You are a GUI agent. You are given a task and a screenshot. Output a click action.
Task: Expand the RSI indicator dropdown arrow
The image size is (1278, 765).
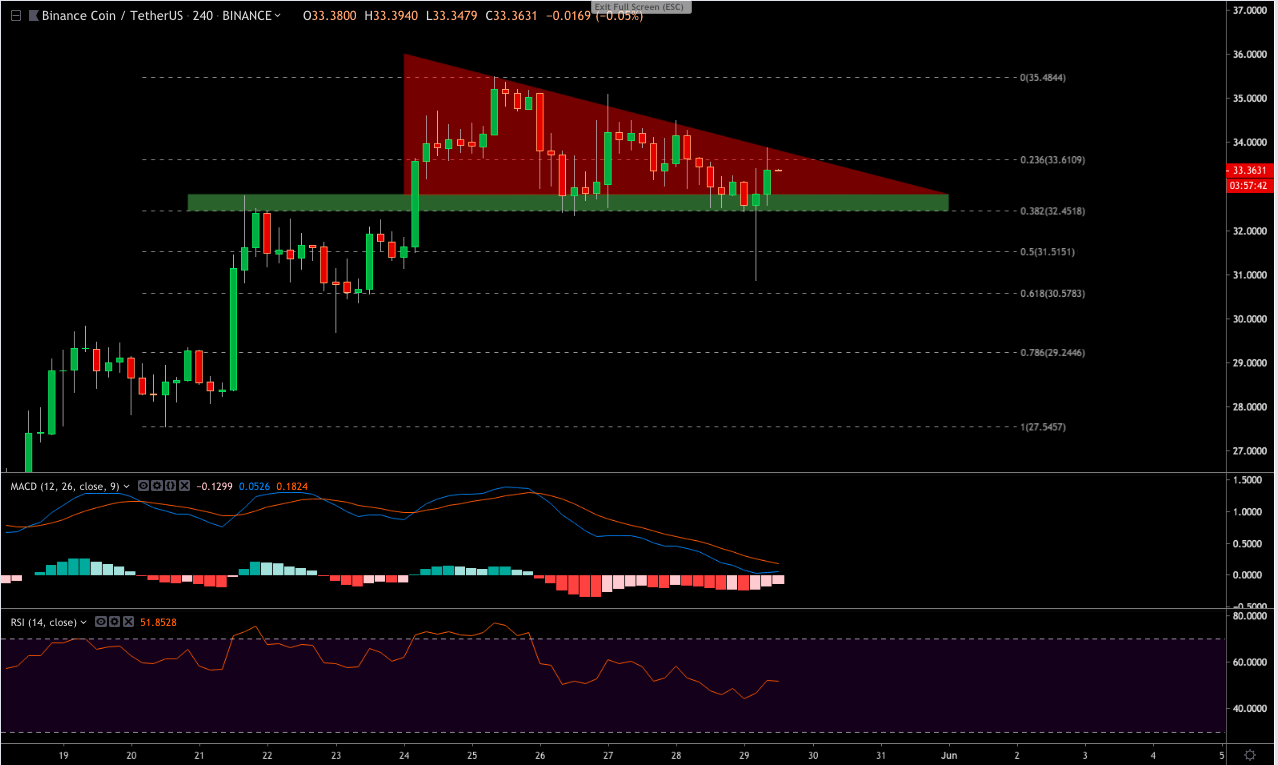coord(84,622)
